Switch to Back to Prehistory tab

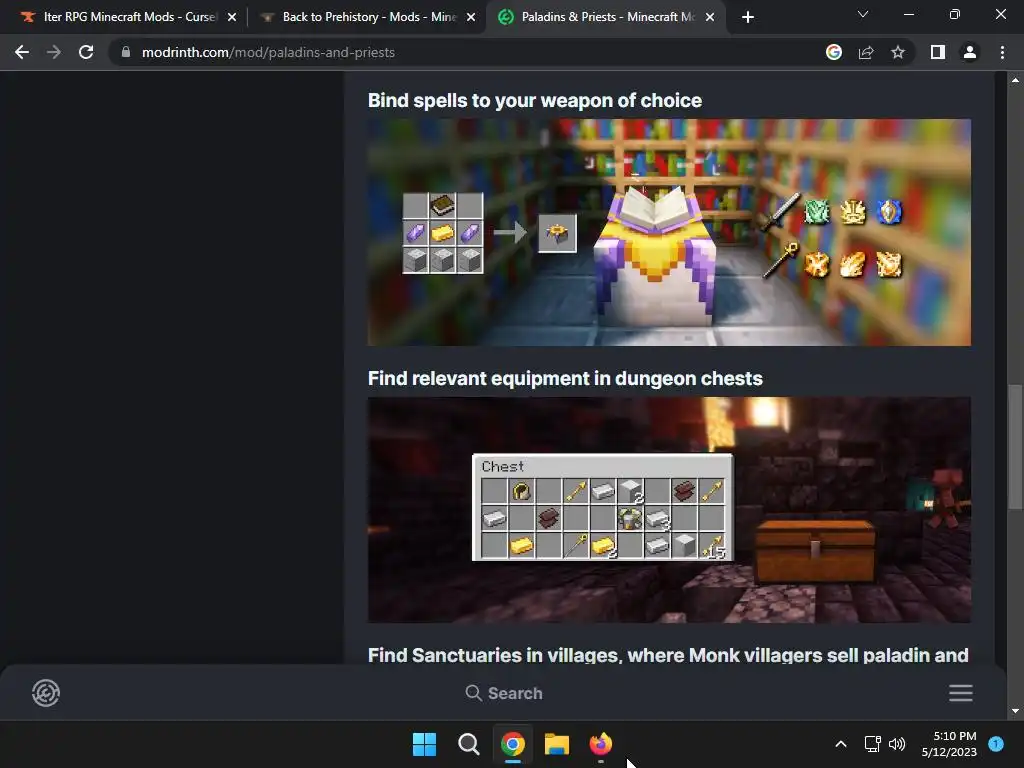(369, 17)
